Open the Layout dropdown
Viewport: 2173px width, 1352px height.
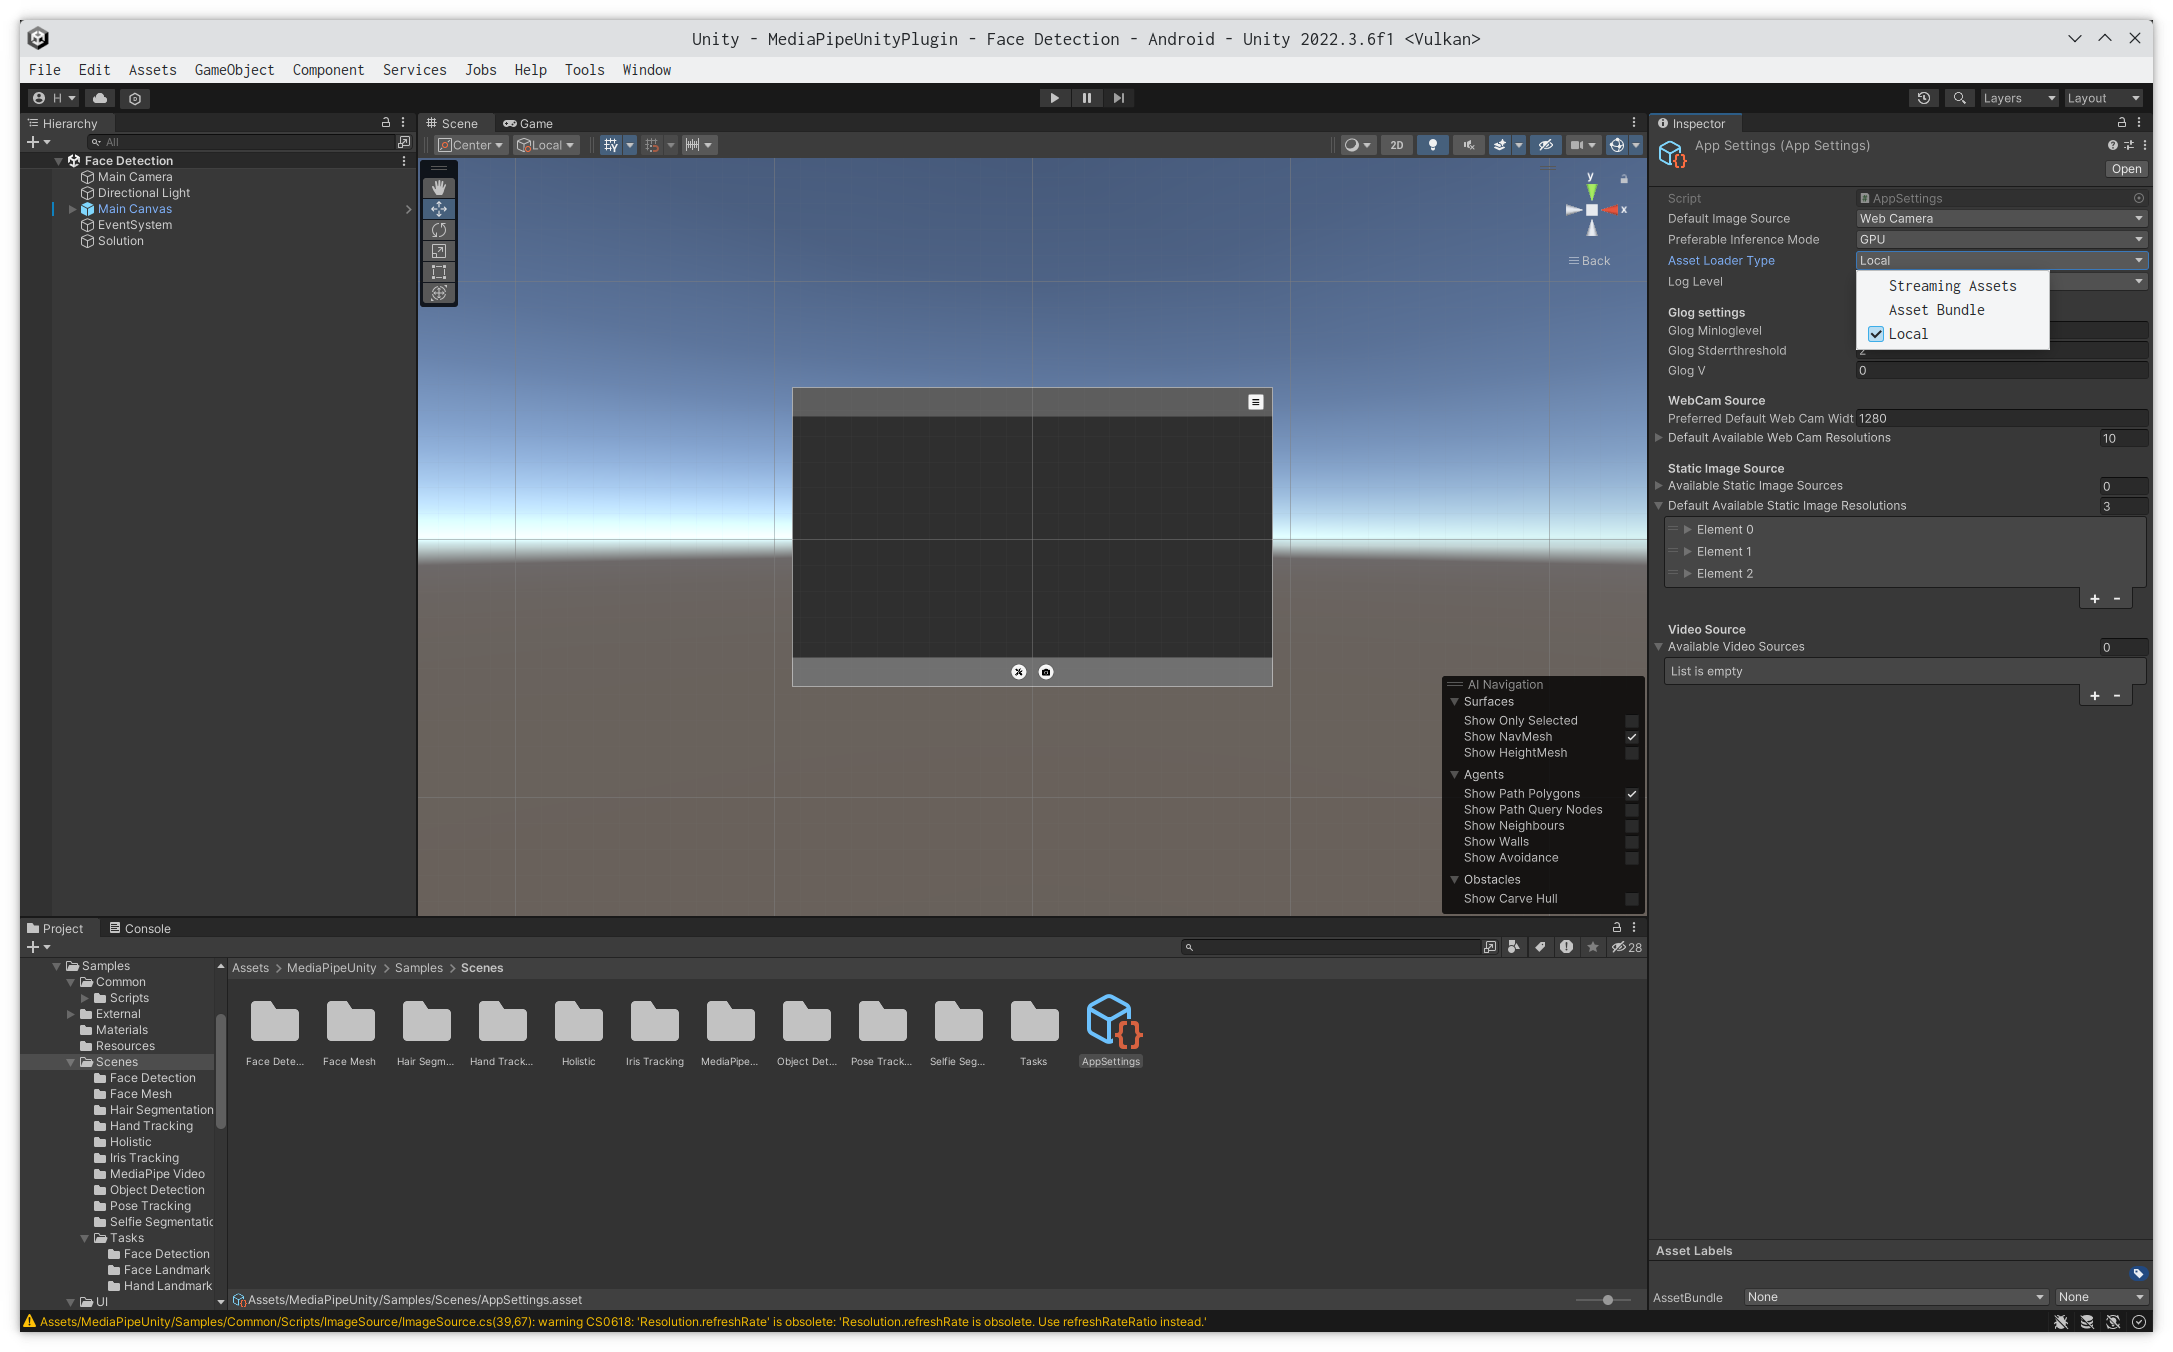click(2102, 98)
